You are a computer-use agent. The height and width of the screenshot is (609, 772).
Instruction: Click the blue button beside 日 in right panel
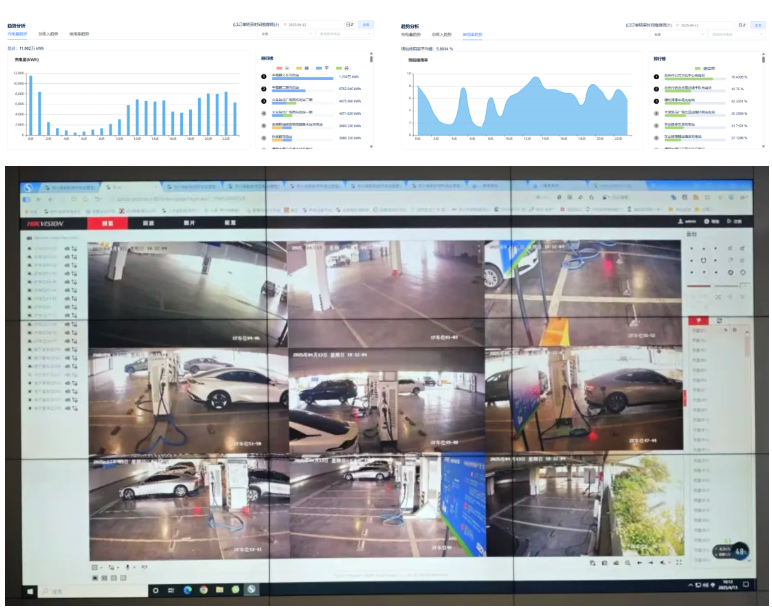[x=758, y=25]
